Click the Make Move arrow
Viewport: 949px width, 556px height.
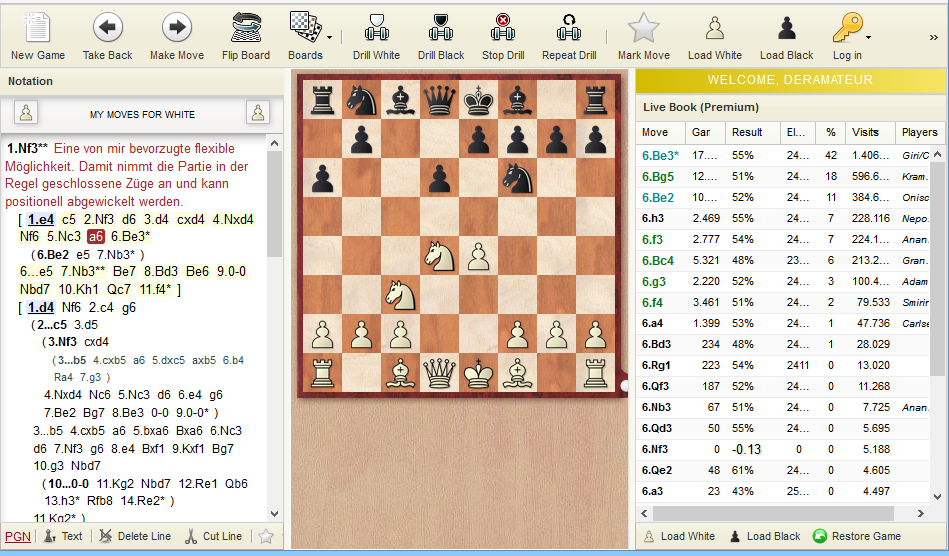(x=176, y=28)
